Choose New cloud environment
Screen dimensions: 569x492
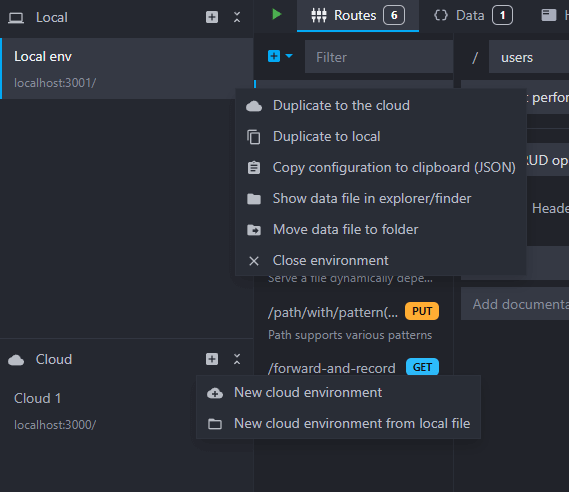tap(338, 393)
